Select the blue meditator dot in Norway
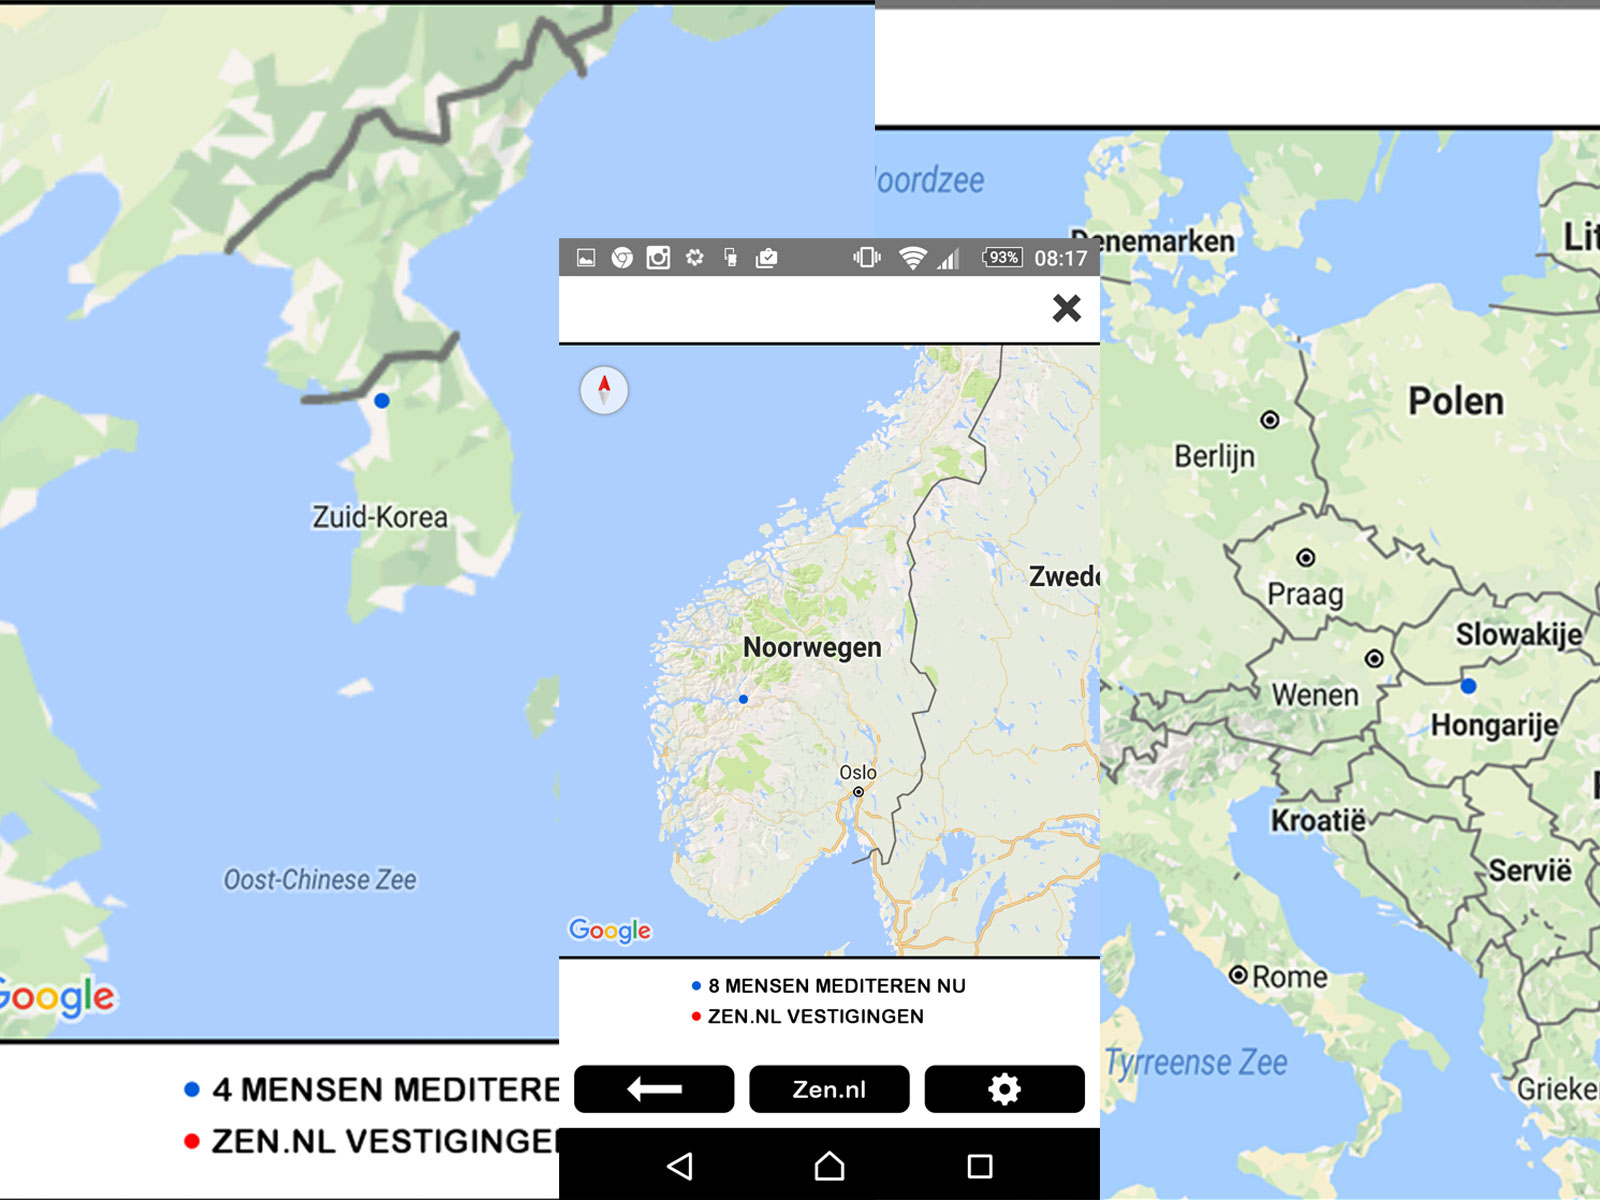This screenshot has height=1200, width=1600. [x=743, y=699]
